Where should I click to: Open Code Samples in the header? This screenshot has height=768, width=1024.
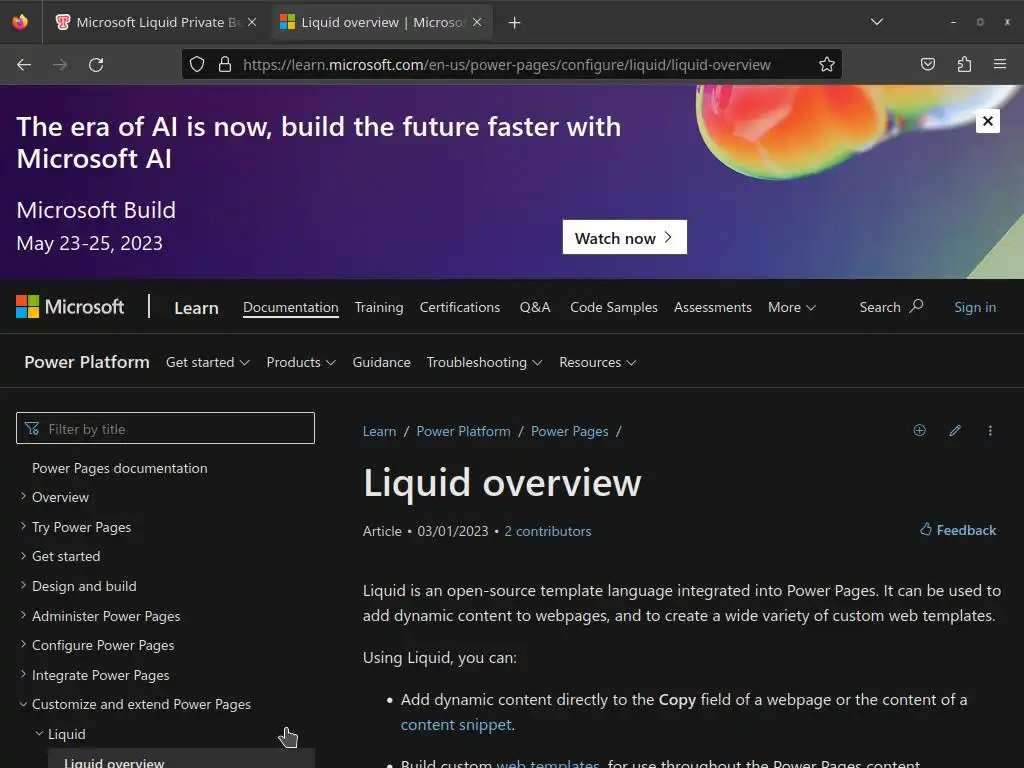614,307
